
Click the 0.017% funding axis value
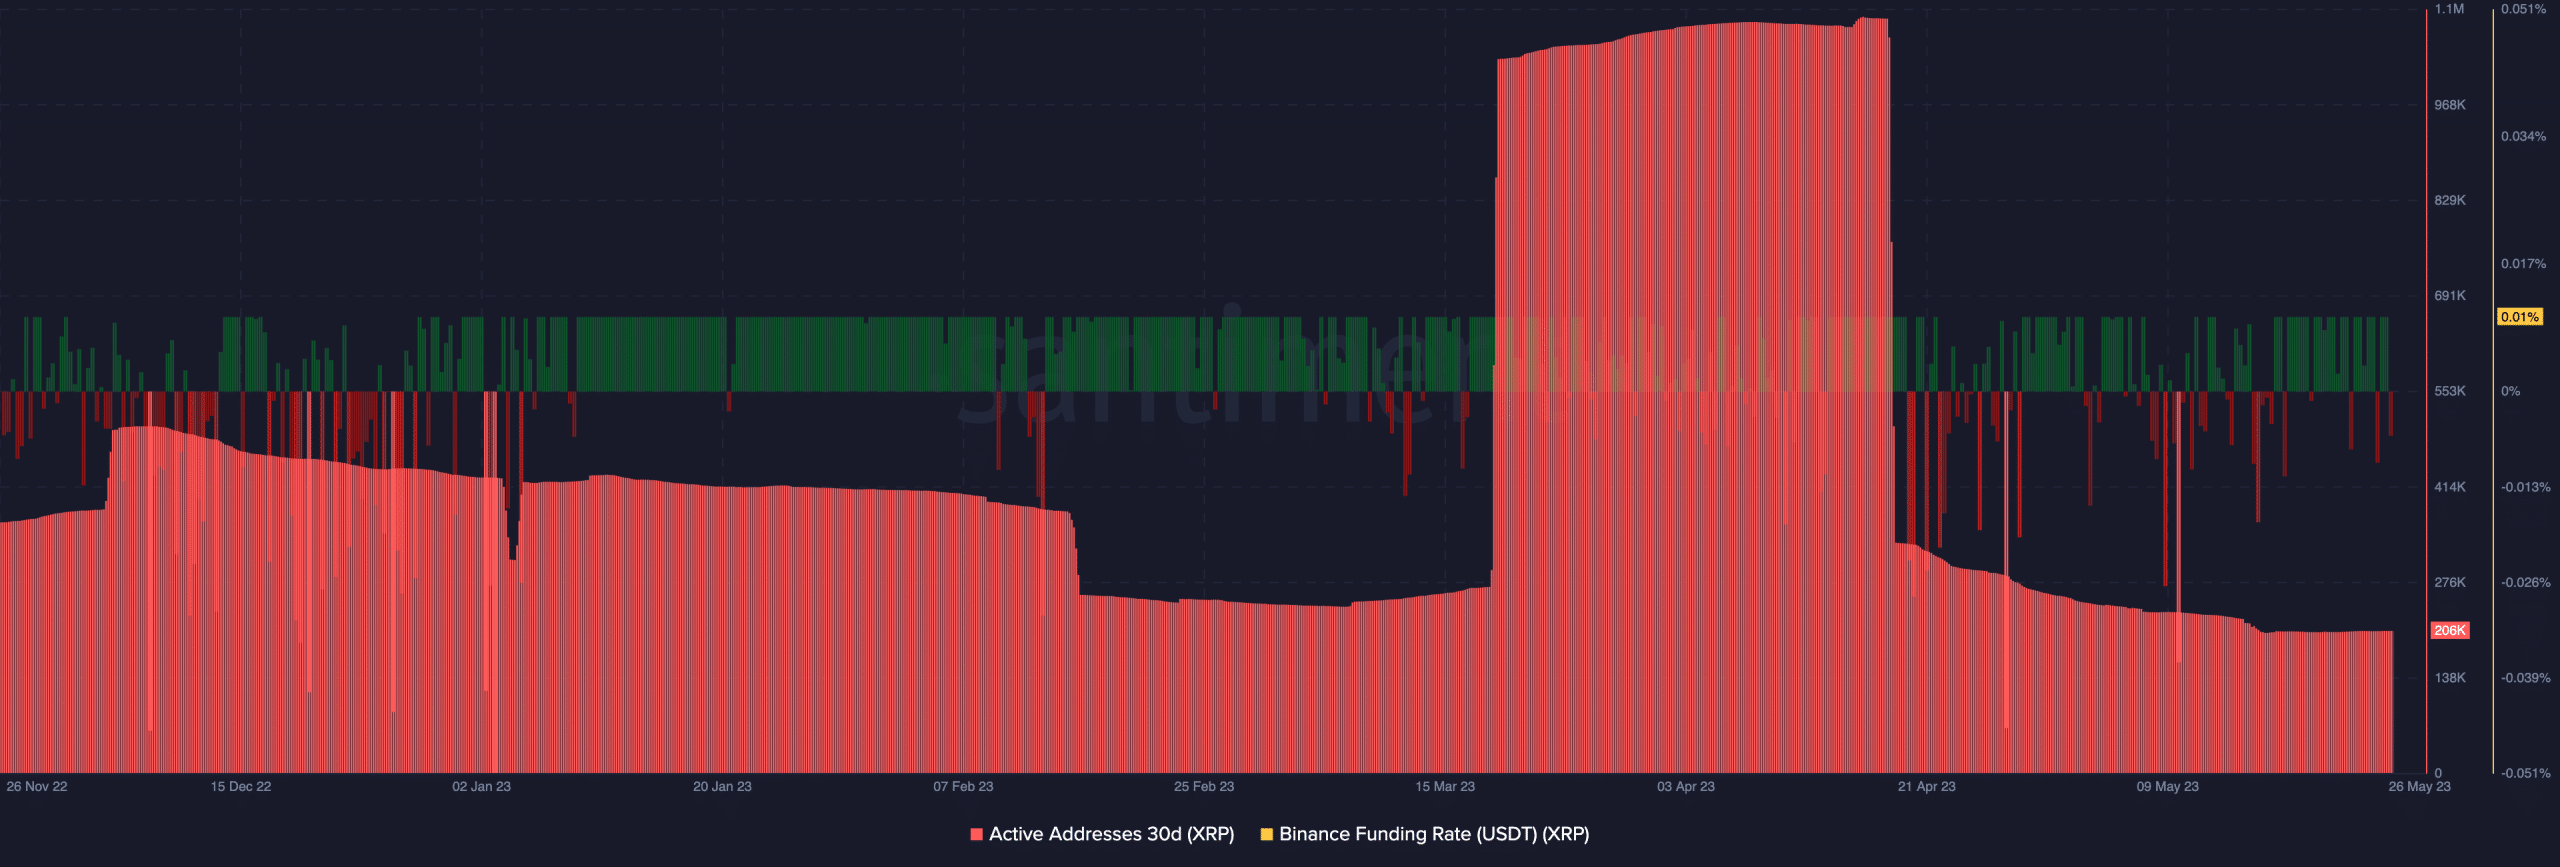pyautogui.click(x=2524, y=264)
